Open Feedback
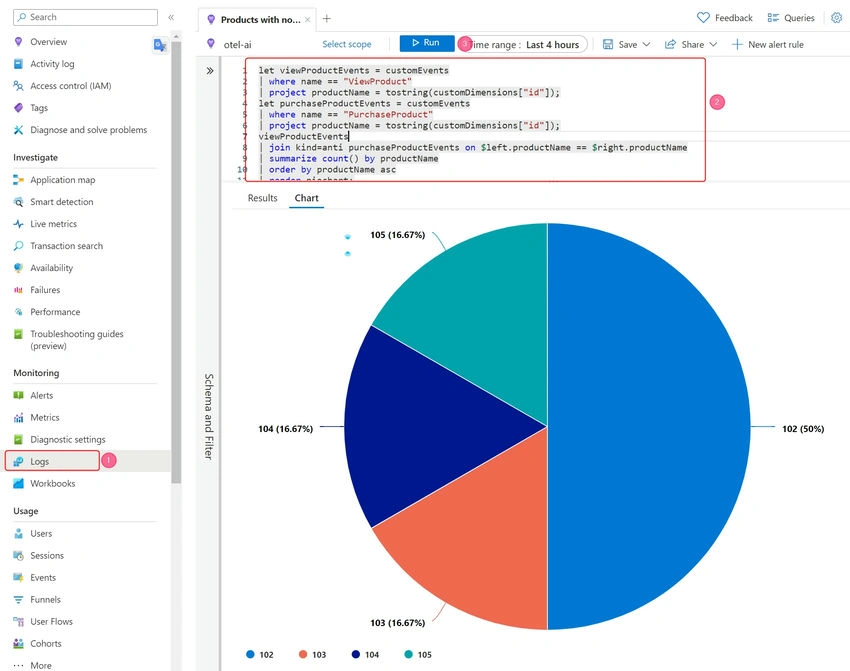 (x=725, y=18)
